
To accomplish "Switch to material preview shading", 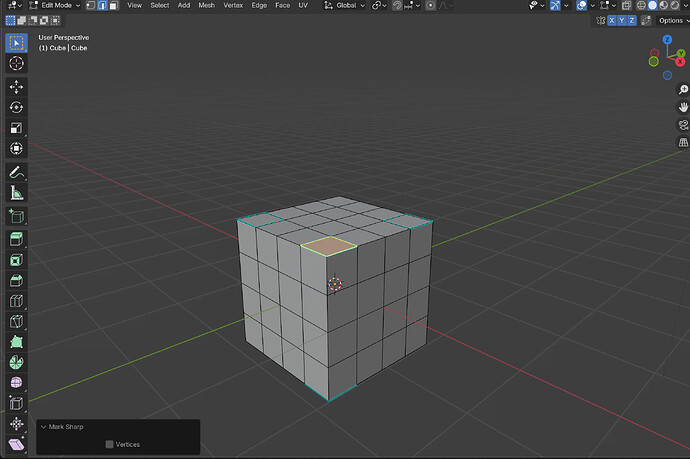I will click(x=664, y=5).
